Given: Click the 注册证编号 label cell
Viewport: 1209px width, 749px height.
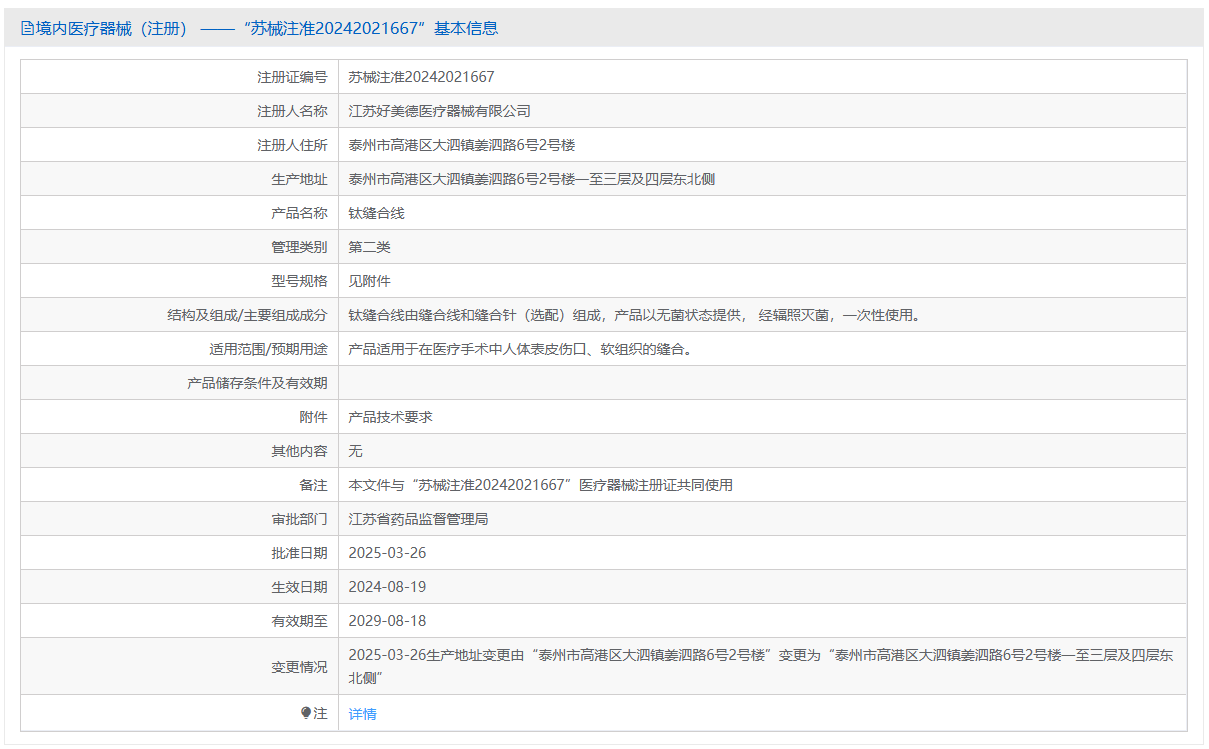Looking at the screenshot, I should pos(180,77).
